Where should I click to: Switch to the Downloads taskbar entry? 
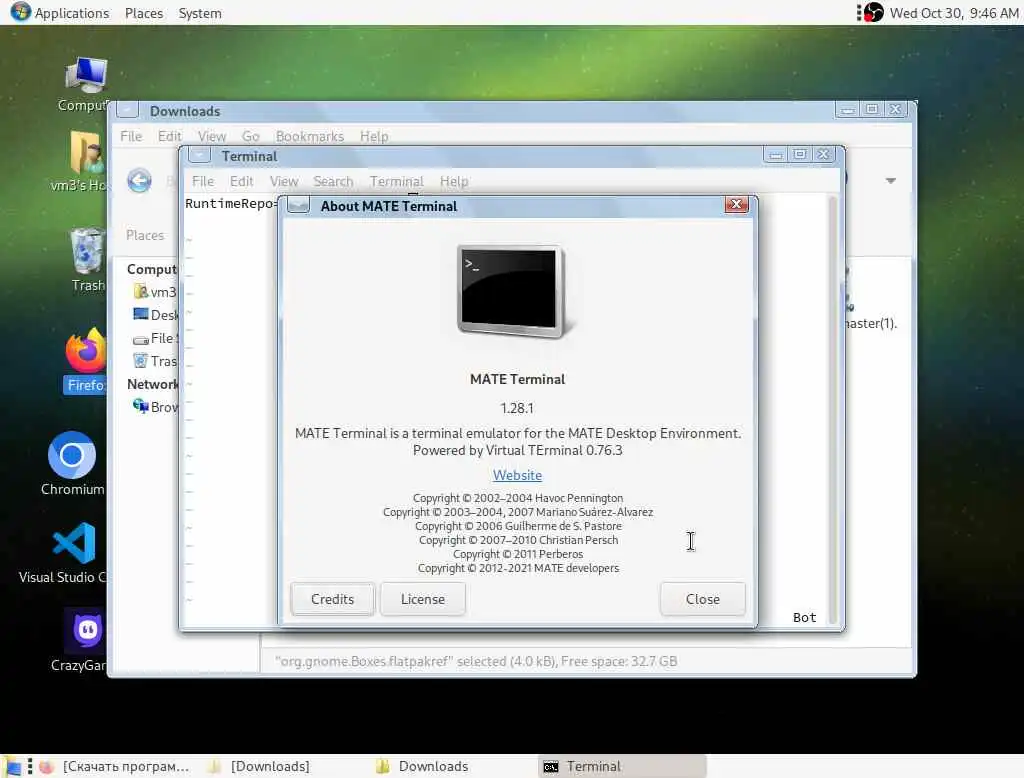click(423, 766)
